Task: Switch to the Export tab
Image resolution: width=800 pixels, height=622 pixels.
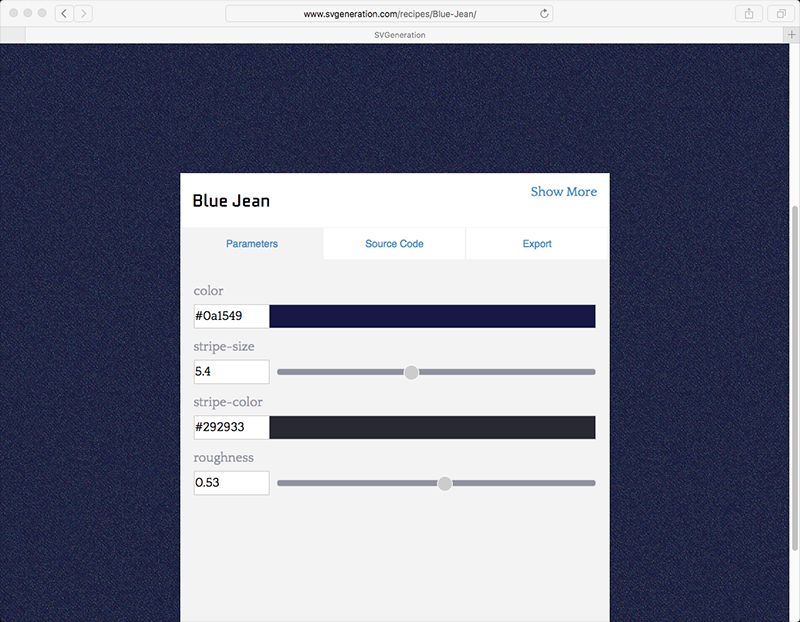Action: [x=537, y=244]
